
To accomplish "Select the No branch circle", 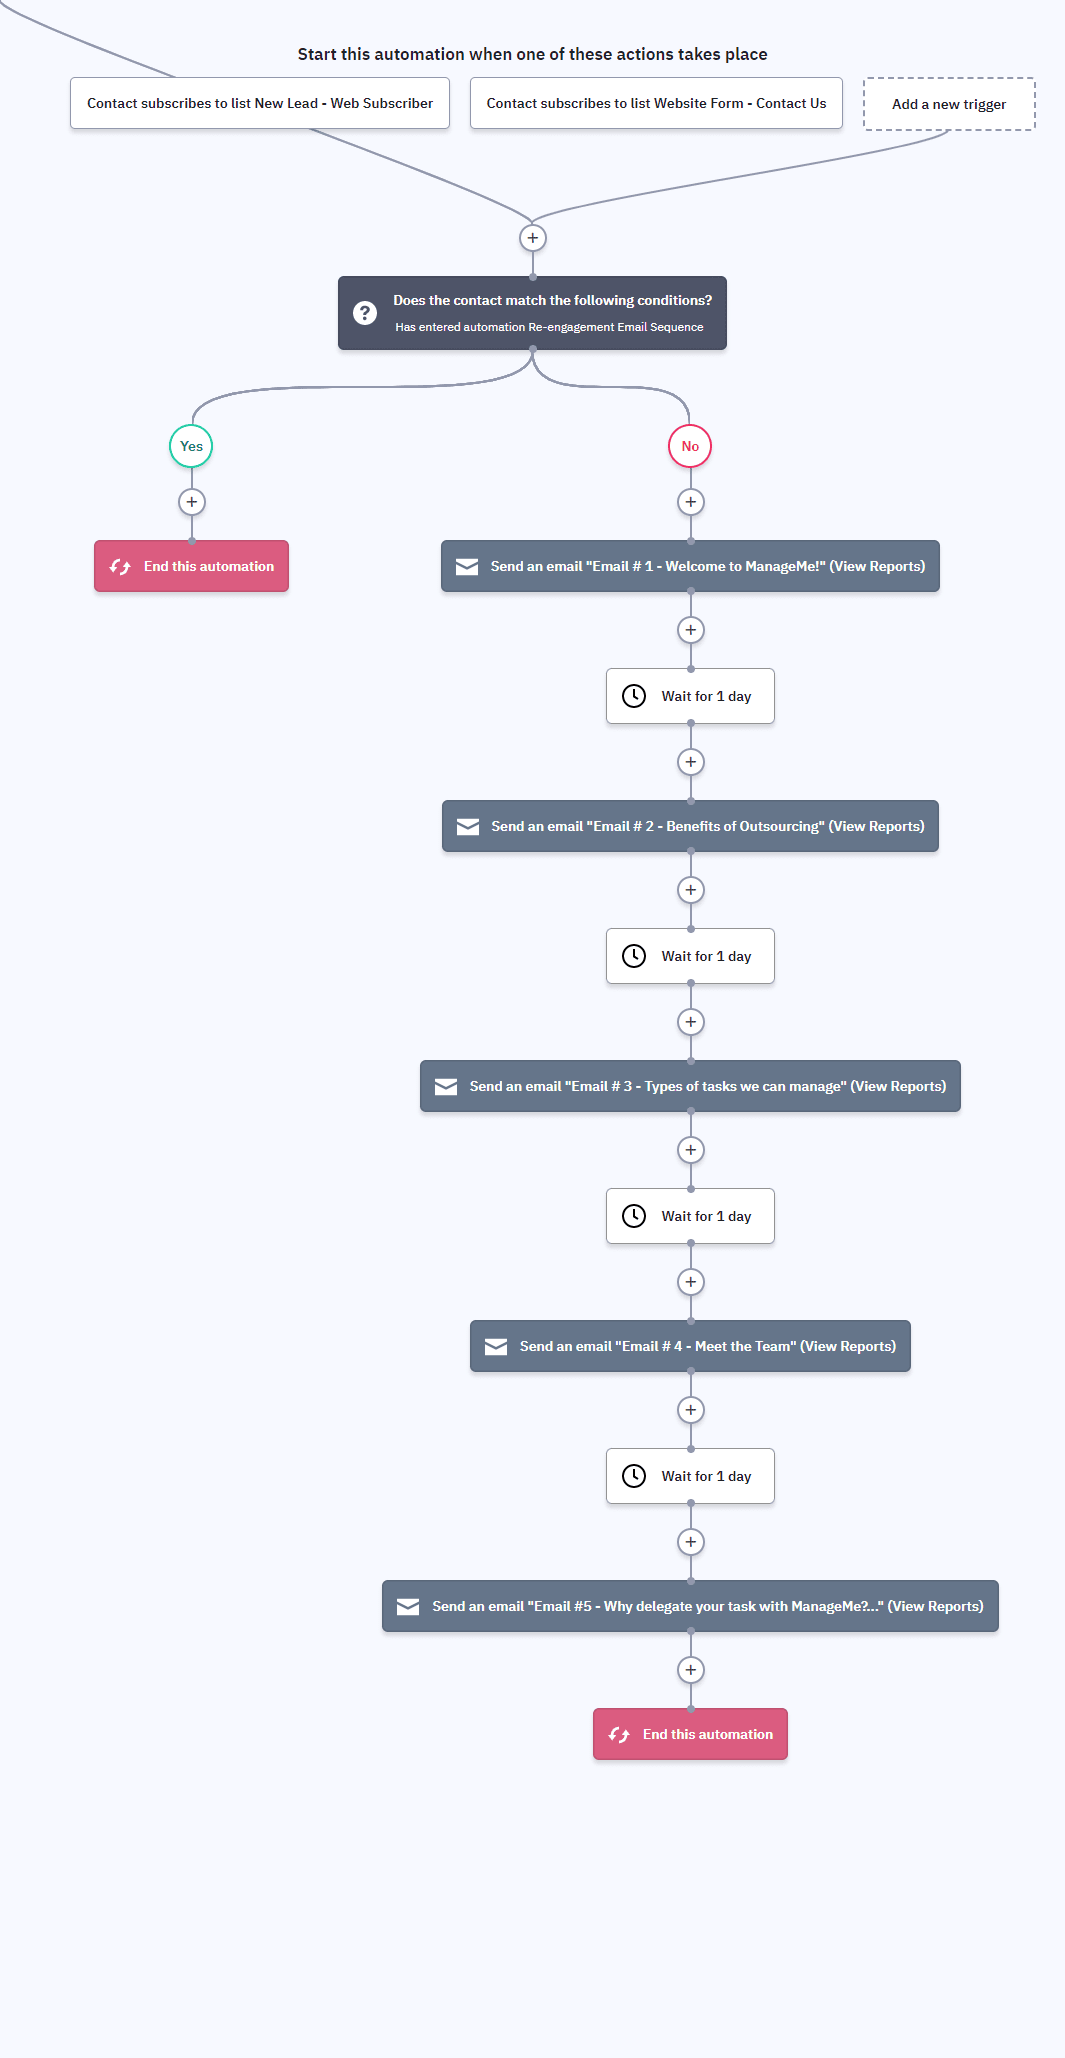I will tap(690, 446).
